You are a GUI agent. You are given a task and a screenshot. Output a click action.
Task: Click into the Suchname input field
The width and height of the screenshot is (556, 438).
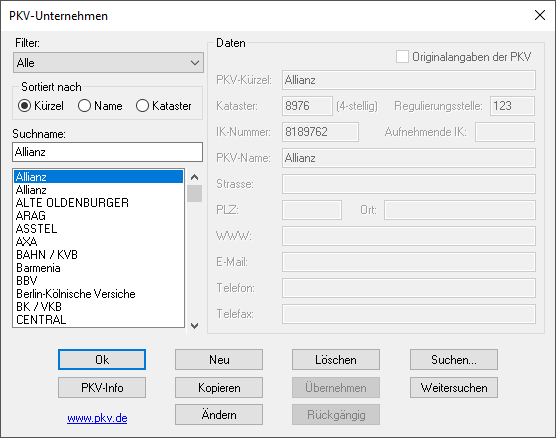(x=107, y=152)
